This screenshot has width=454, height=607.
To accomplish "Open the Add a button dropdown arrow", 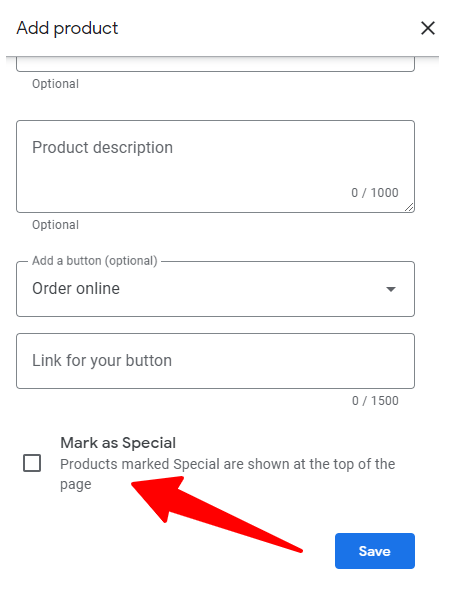I will coord(391,289).
